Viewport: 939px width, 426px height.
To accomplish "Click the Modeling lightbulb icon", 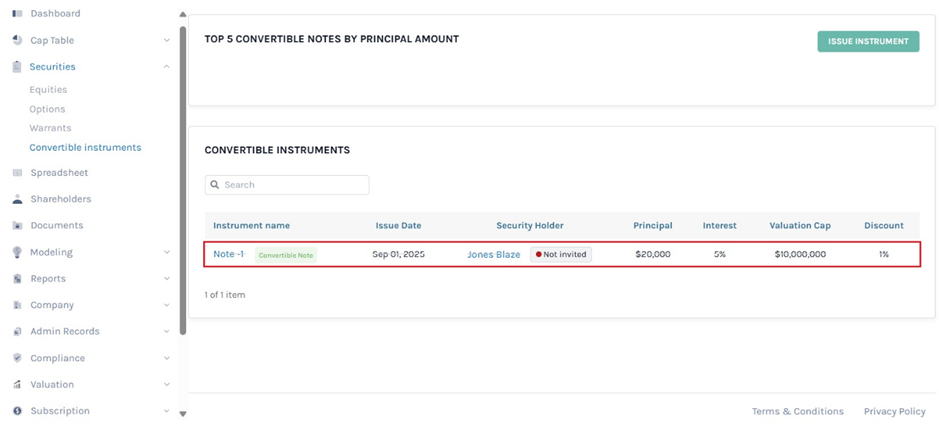I will [17, 253].
